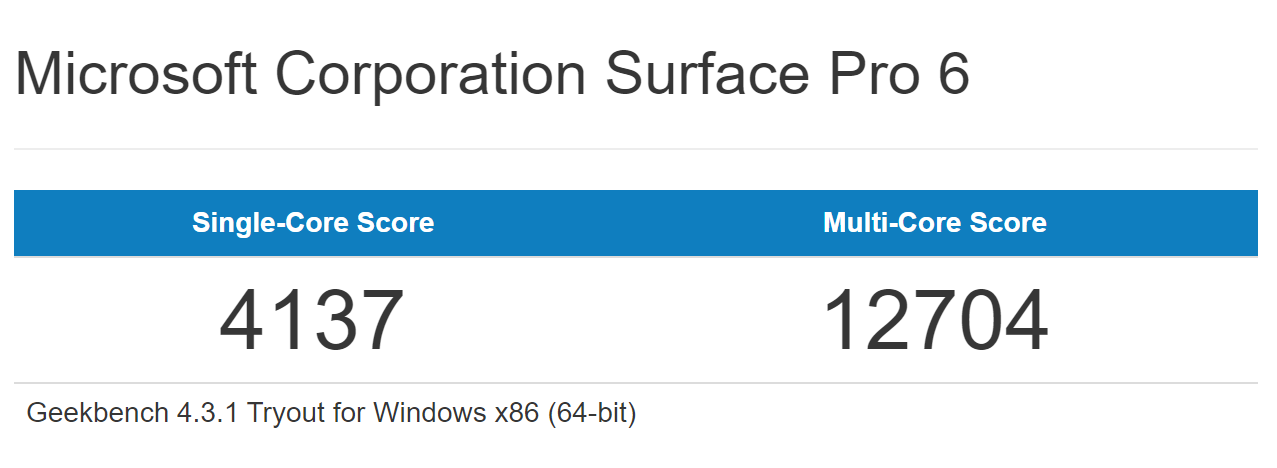The width and height of the screenshot is (1277, 468).
Task: Select the multi-core result 12704
Action: coord(935,322)
